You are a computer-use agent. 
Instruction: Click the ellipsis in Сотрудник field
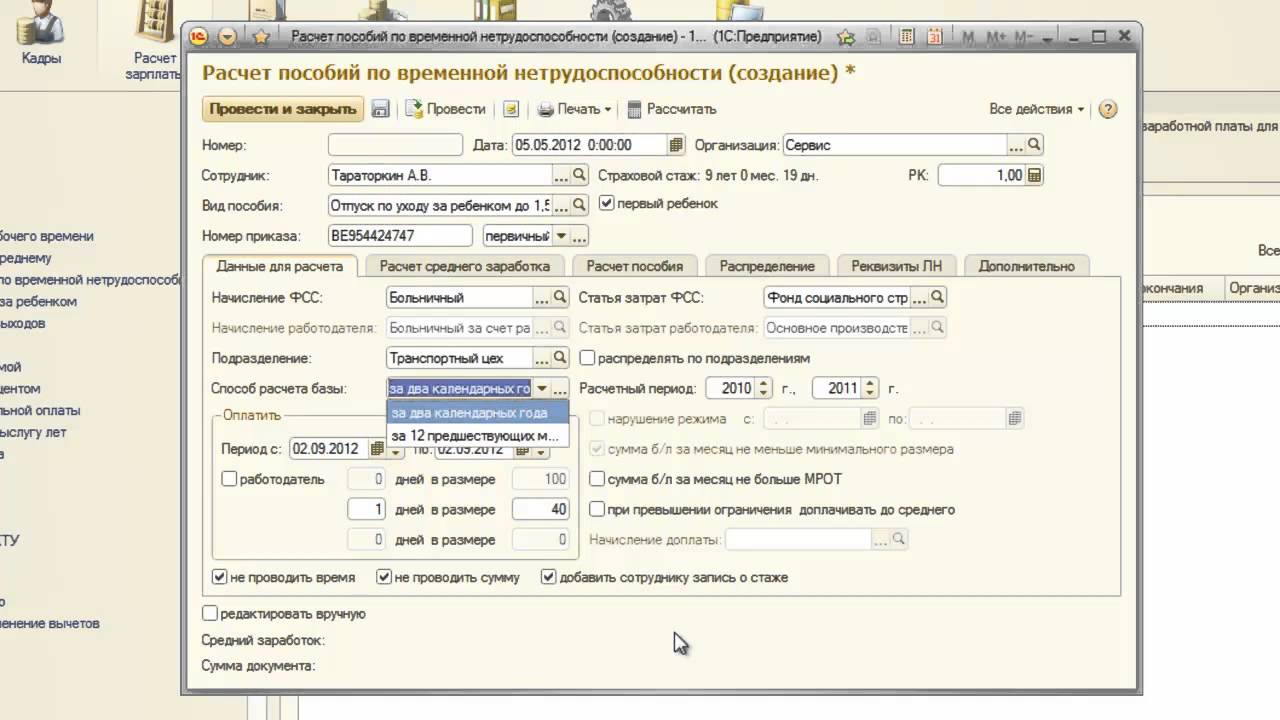click(x=560, y=175)
